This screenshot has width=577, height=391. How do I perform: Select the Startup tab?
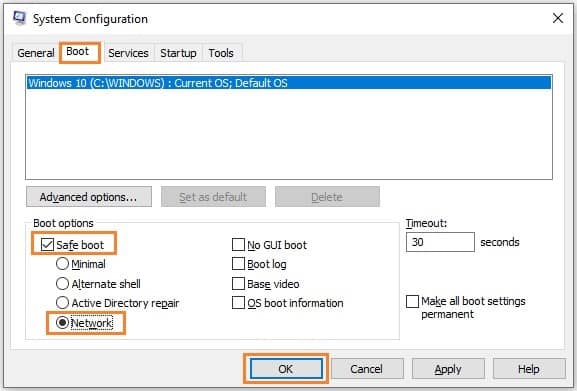click(x=178, y=53)
